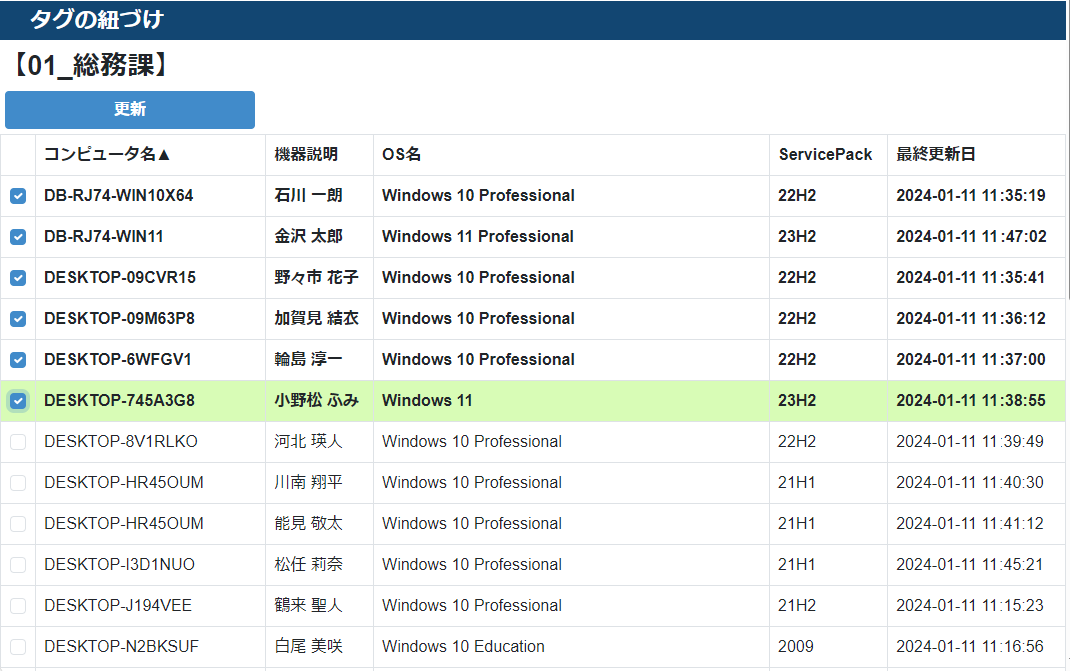Uncheck DESKTOP-09CVR15 row checkbox
Viewport: 1070px width, 671px height.
(18, 278)
